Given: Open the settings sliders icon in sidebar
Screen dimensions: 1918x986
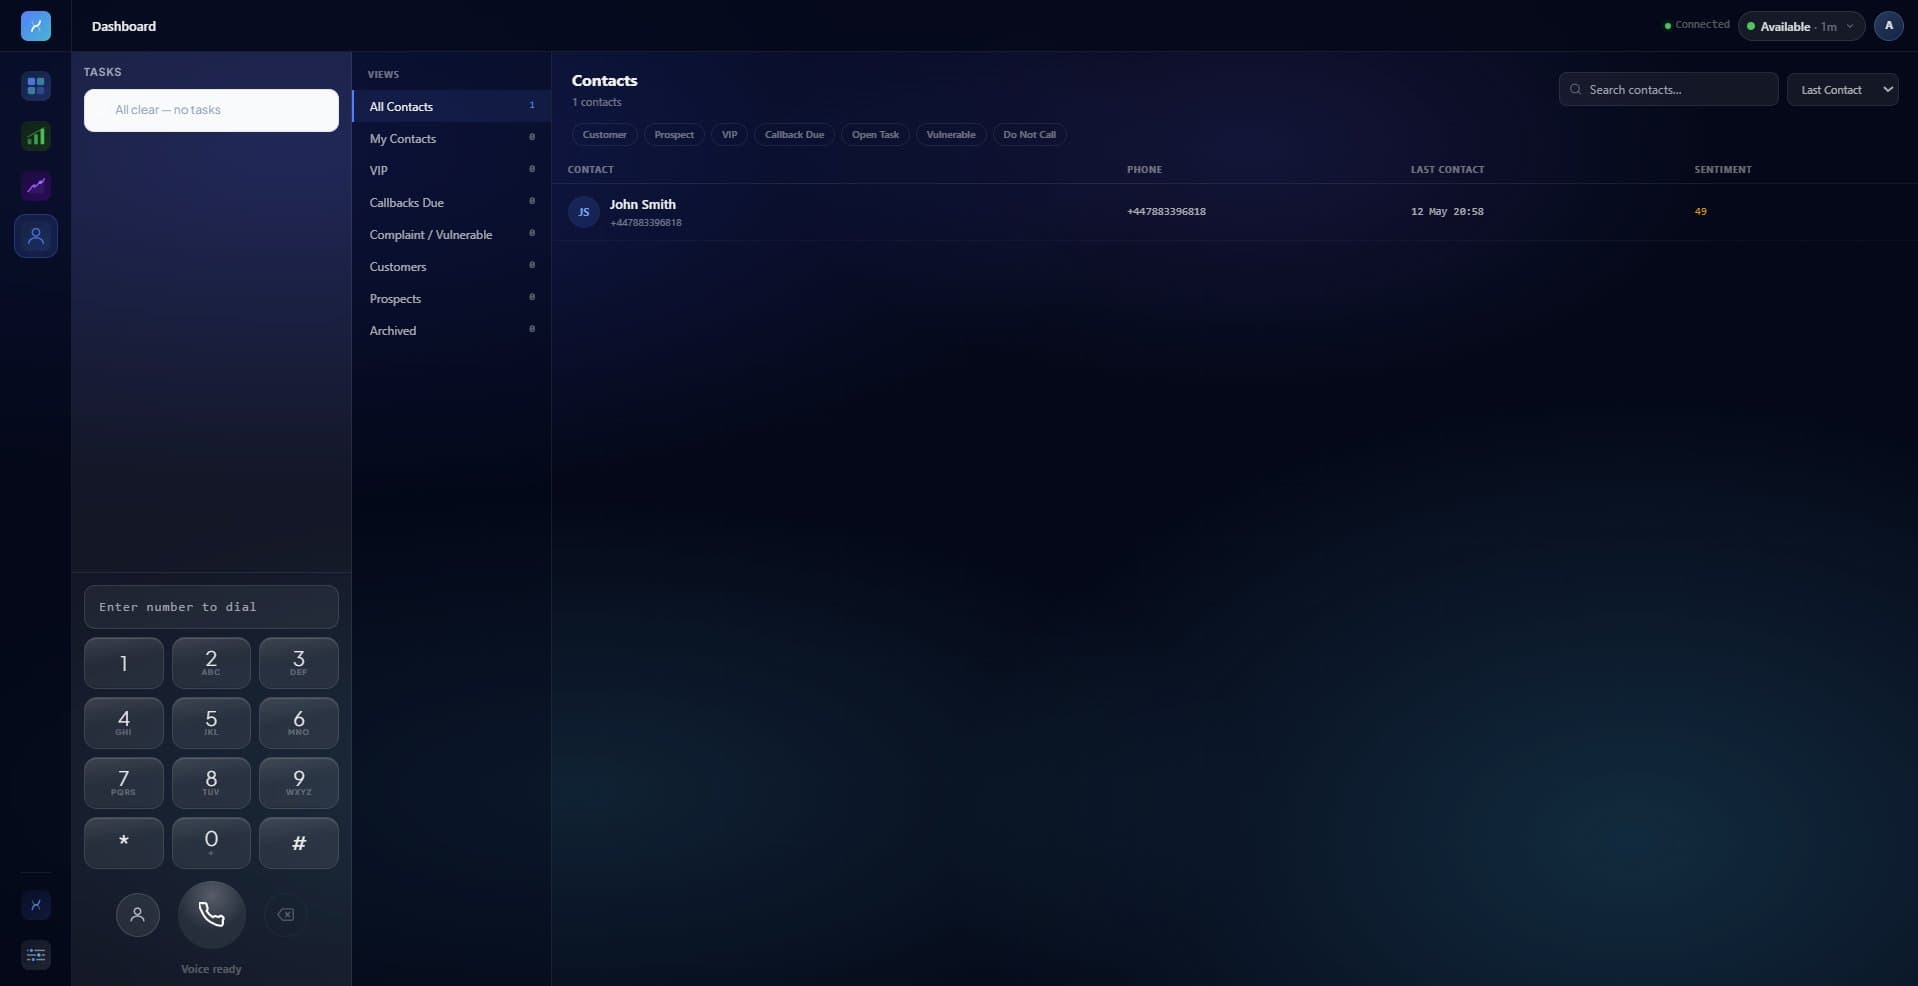Looking at the screenshot, I should pos(36,955).
